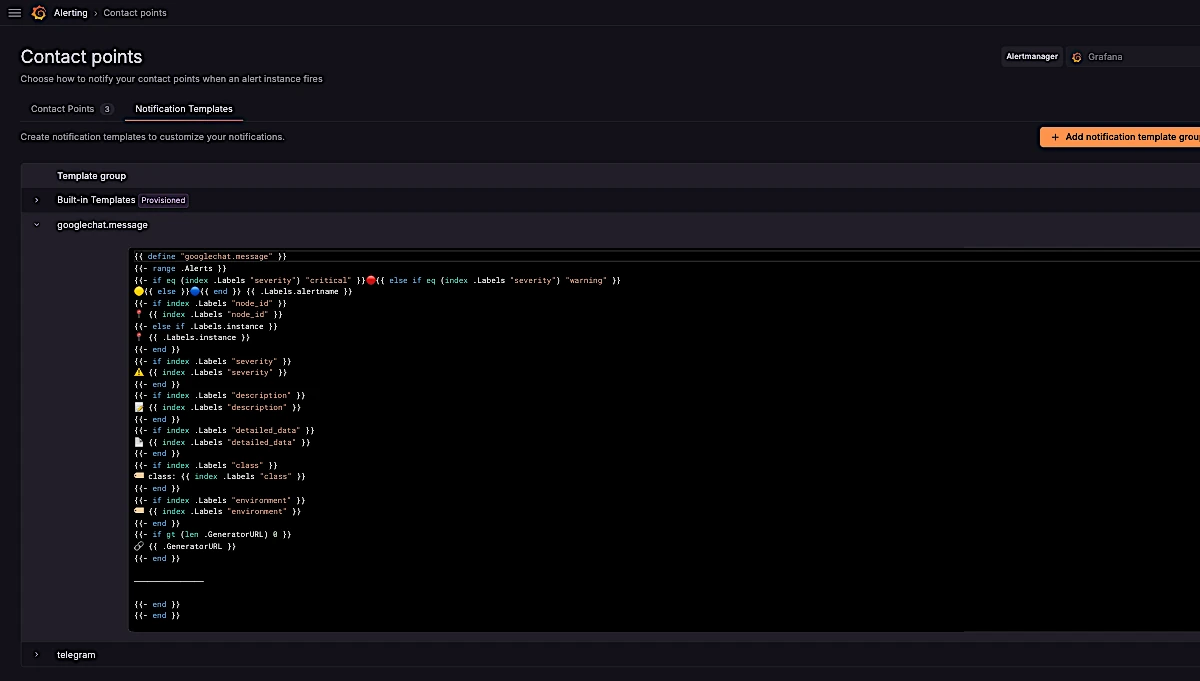1200x681 pixels.
Task: Click the label emoji before class line
Action: [139, 476]
